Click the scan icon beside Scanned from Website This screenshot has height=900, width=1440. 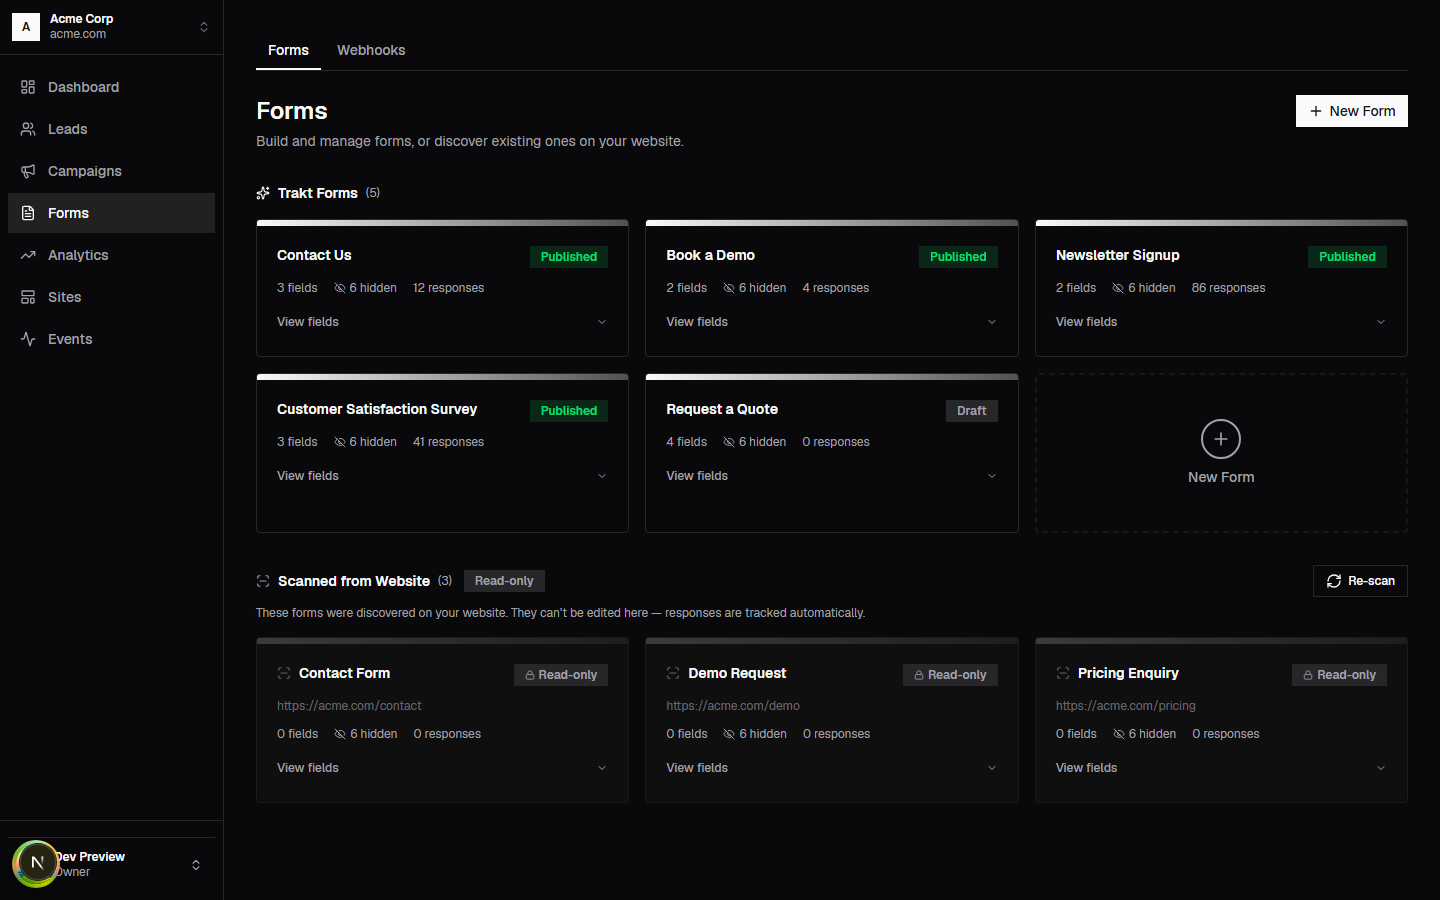coord(263,581)
